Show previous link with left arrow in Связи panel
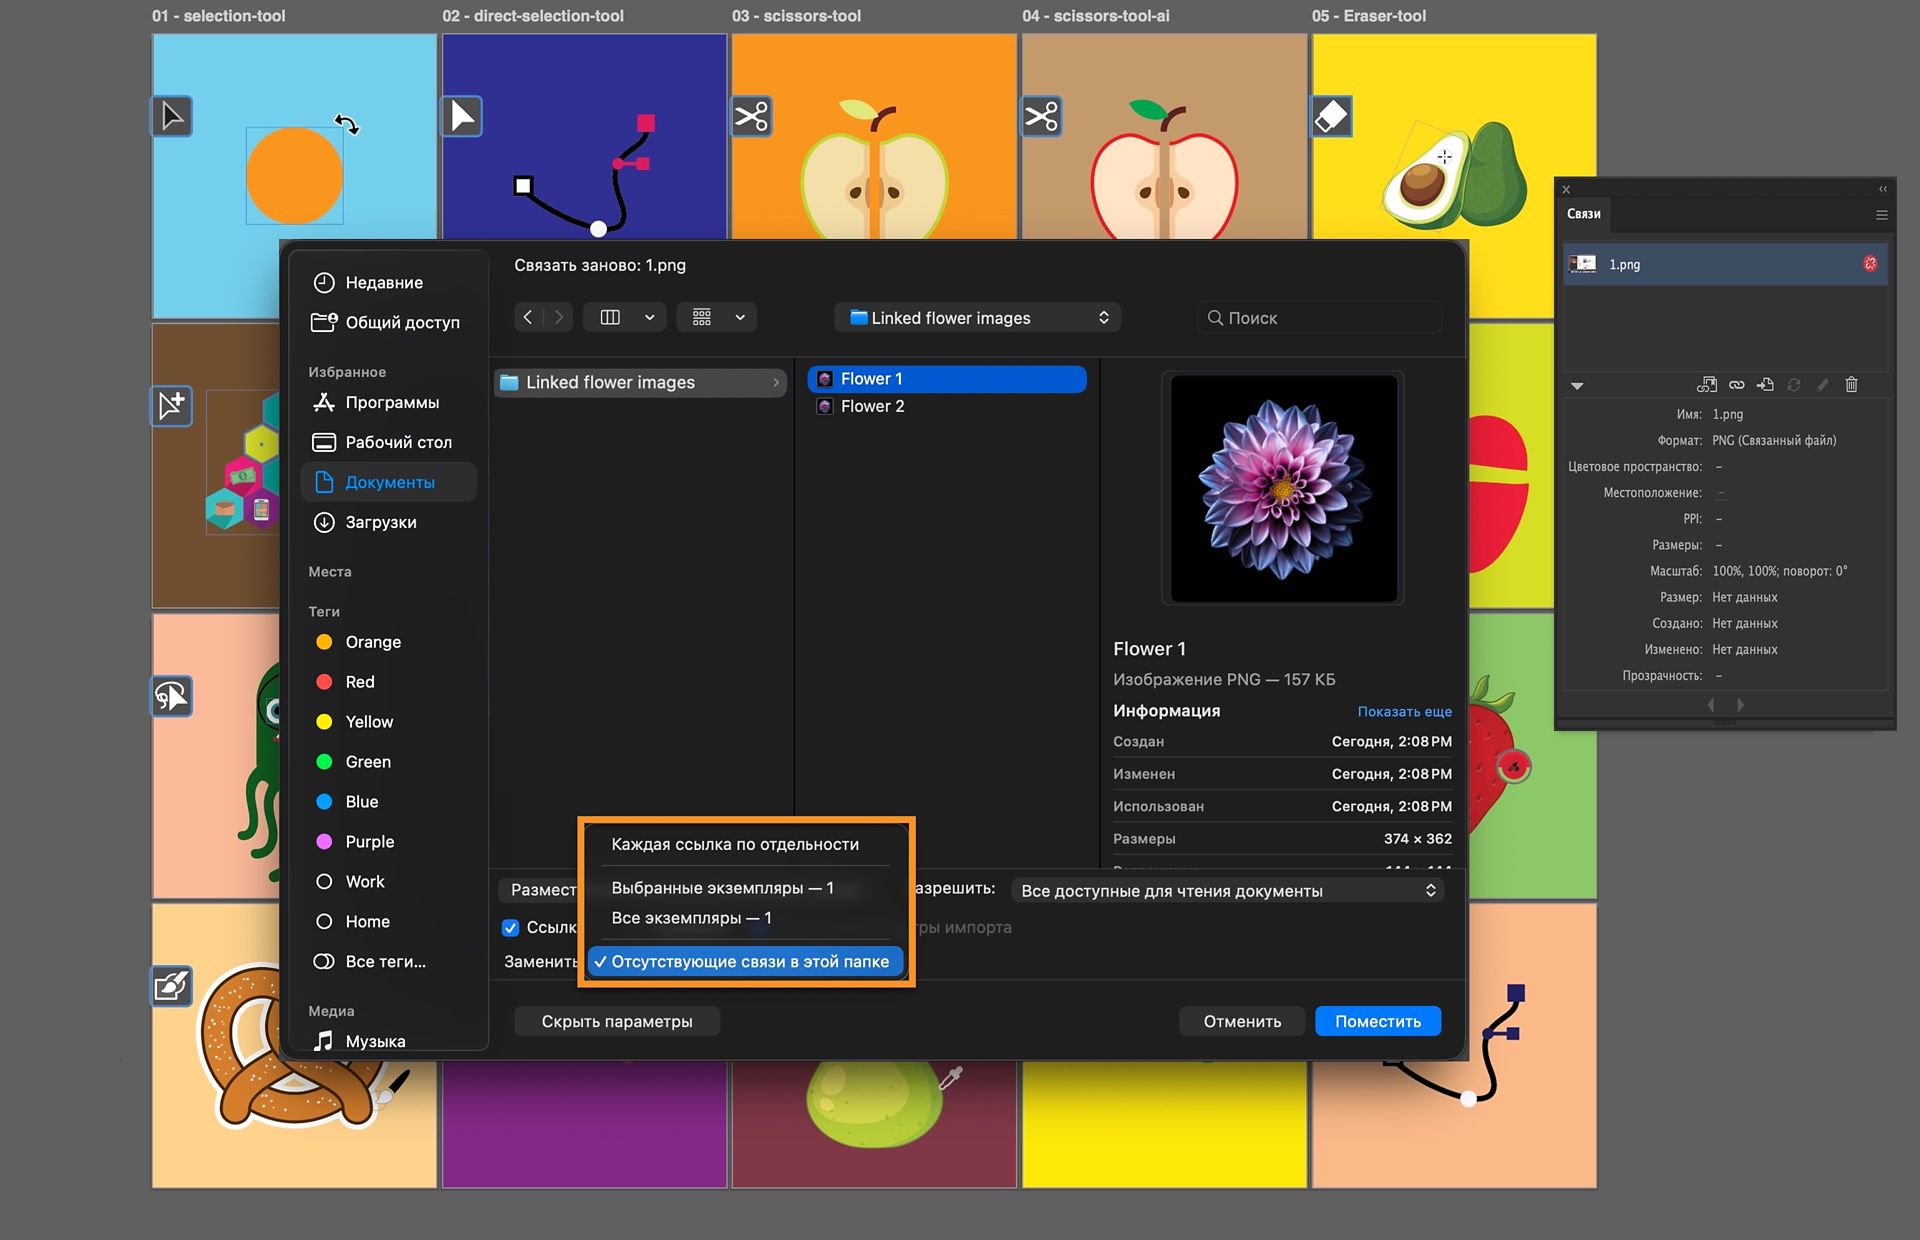This screenshot has height=1240, width=1920. [x=1711, y=705]
